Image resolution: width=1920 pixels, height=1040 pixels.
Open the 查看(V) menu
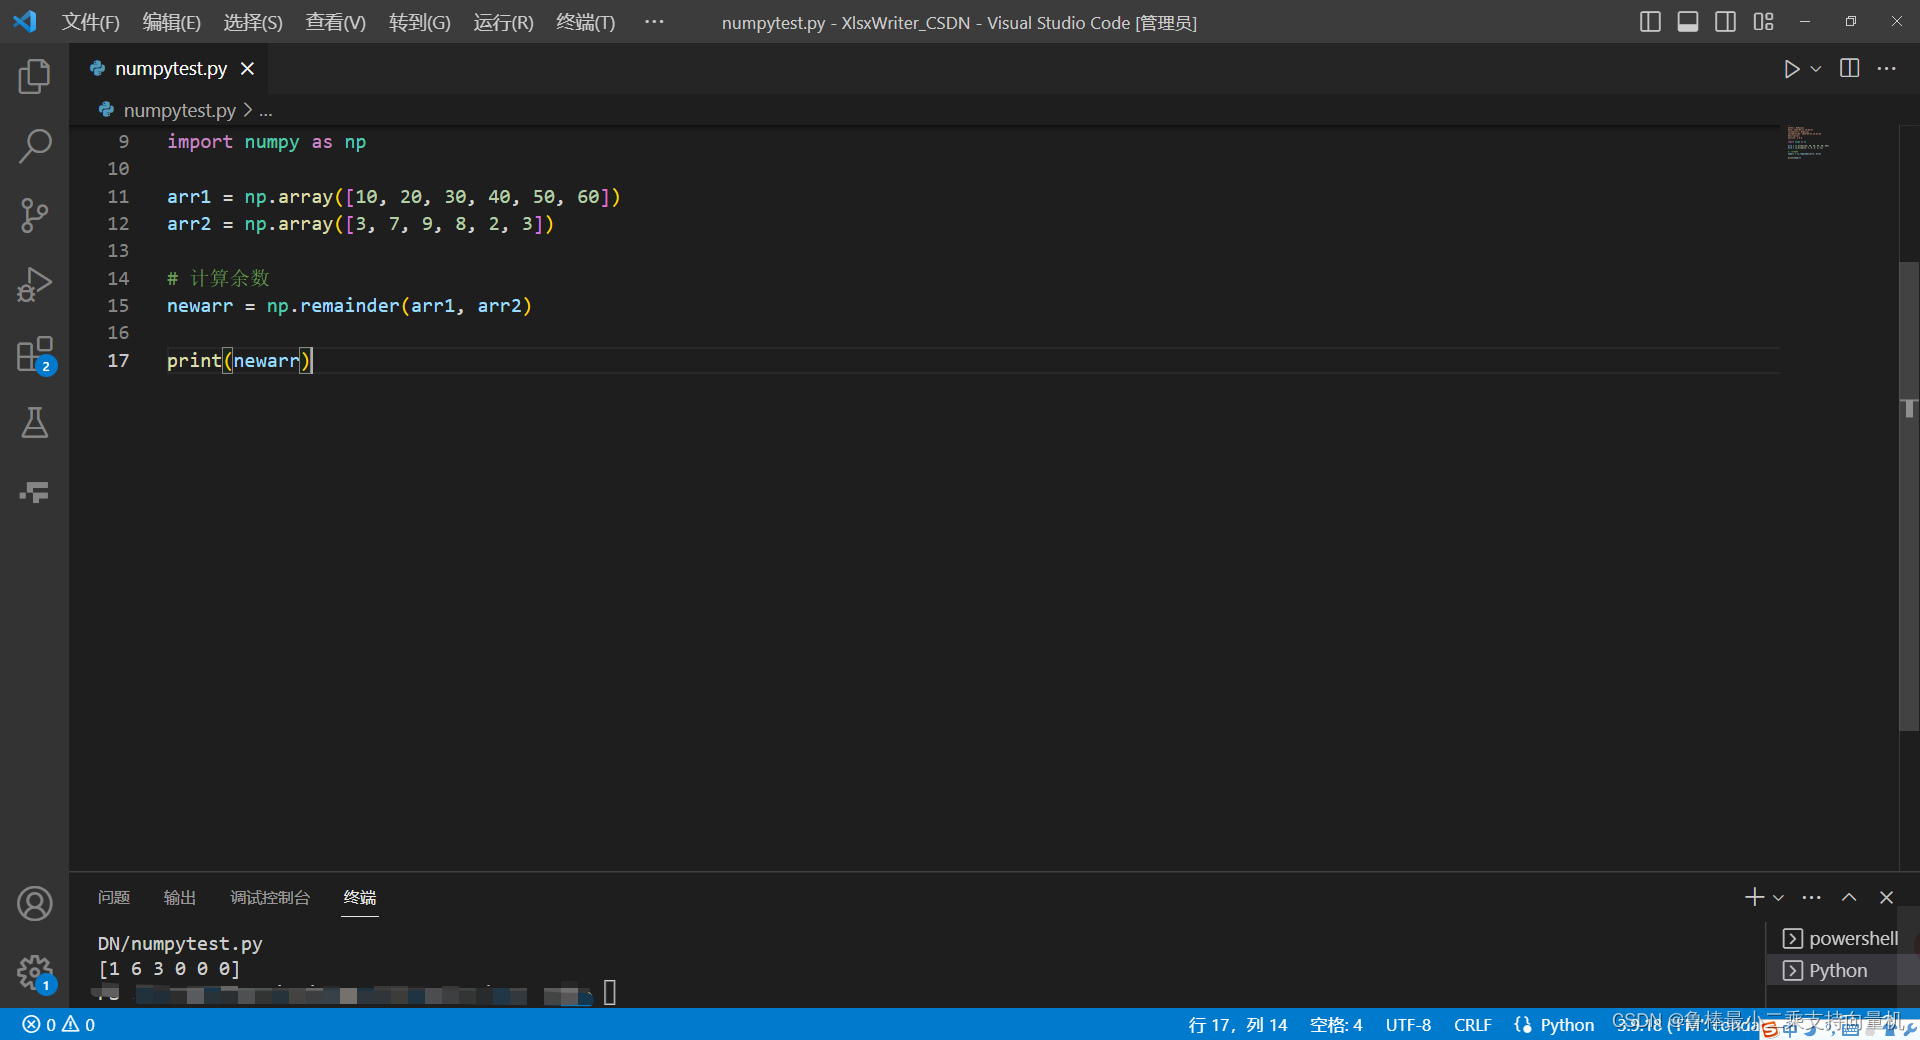[x=336, y=22]
